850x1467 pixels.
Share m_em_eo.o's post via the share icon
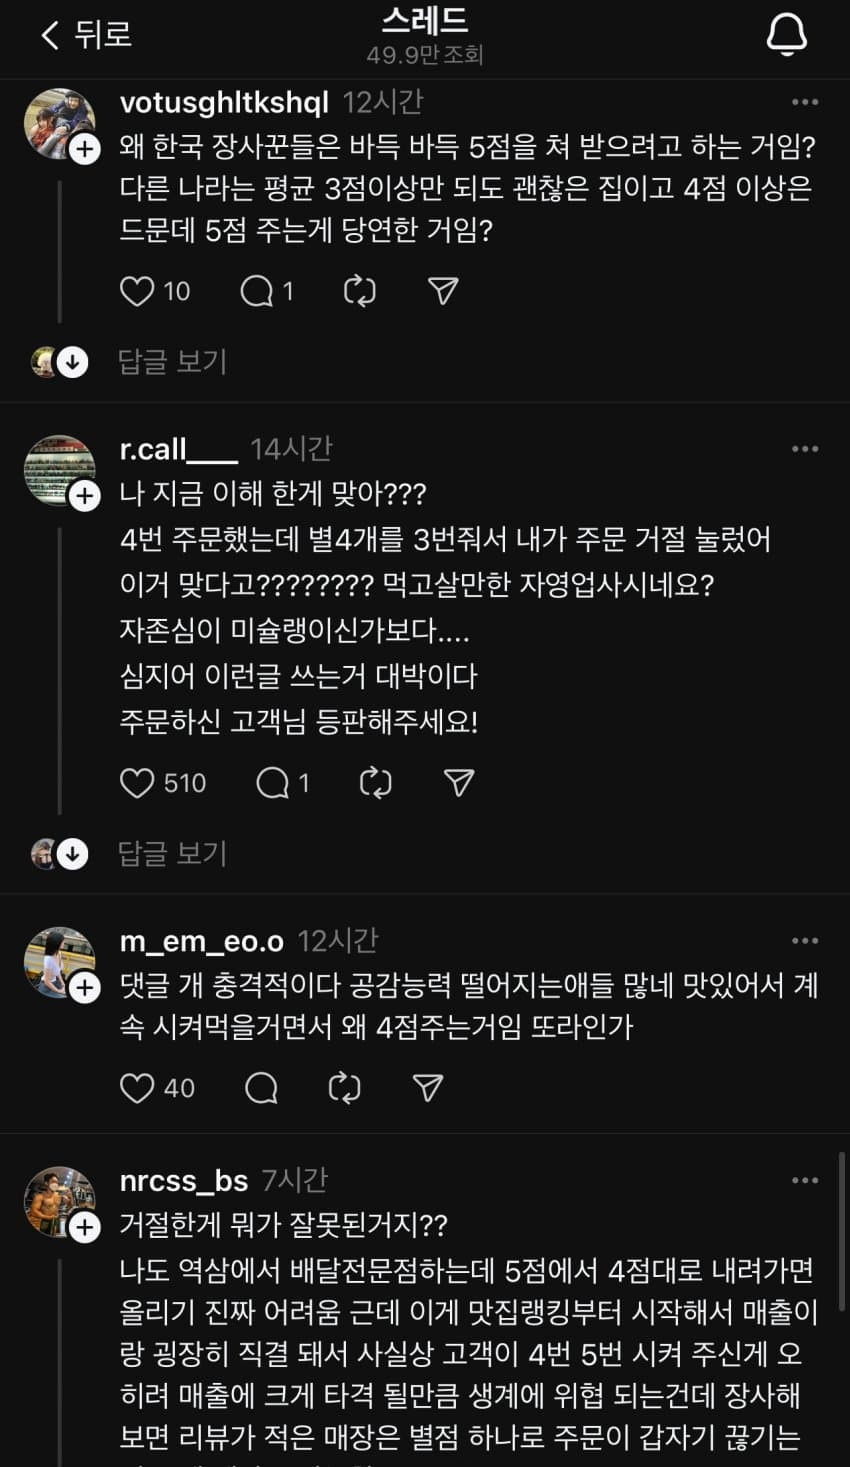pos(427,1088)
